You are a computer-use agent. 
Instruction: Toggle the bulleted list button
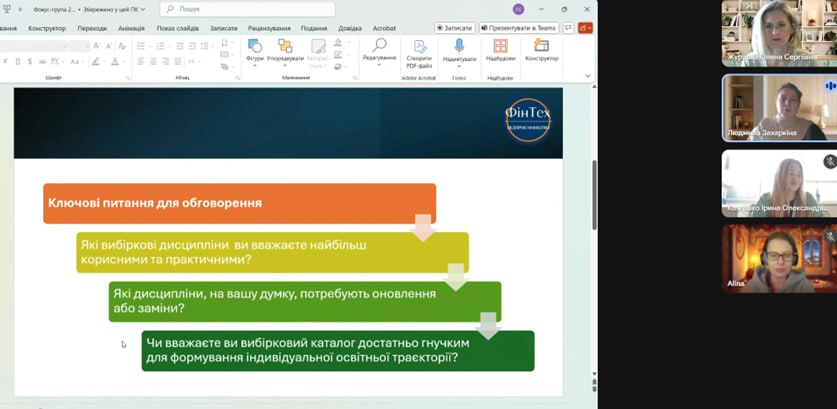141,45
